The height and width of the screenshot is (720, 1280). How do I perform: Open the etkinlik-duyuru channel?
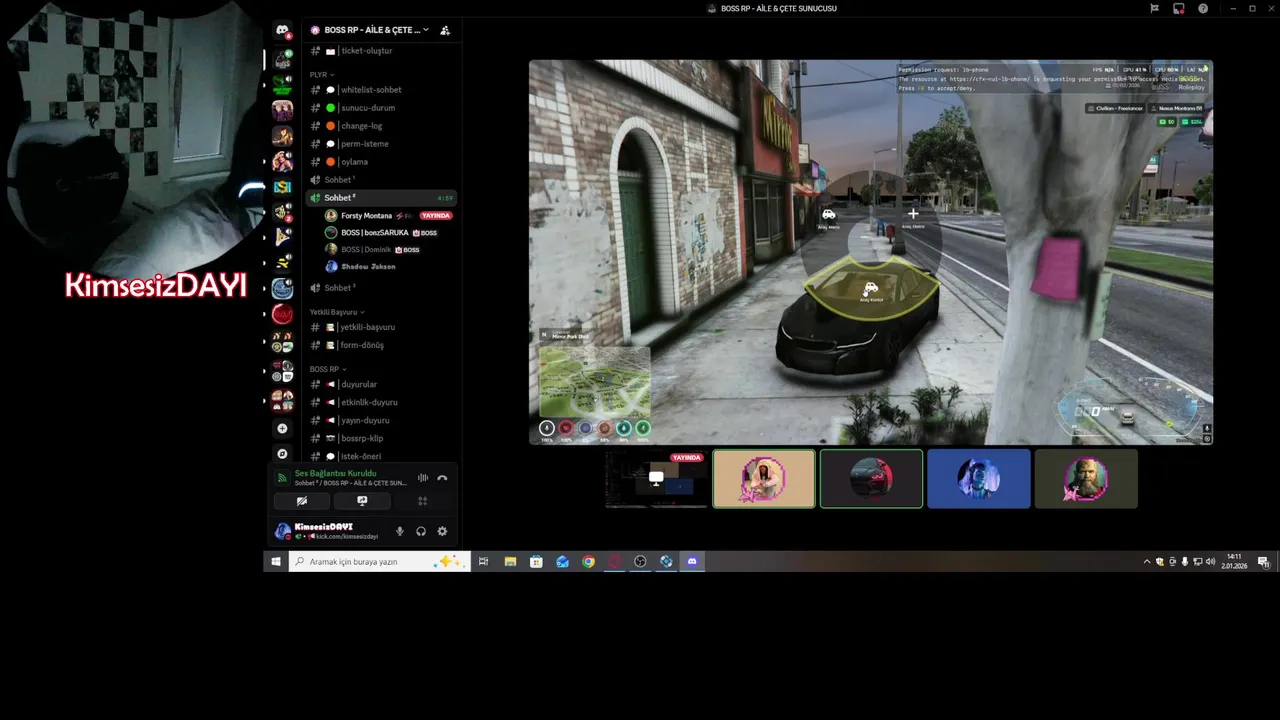point(382,402)
